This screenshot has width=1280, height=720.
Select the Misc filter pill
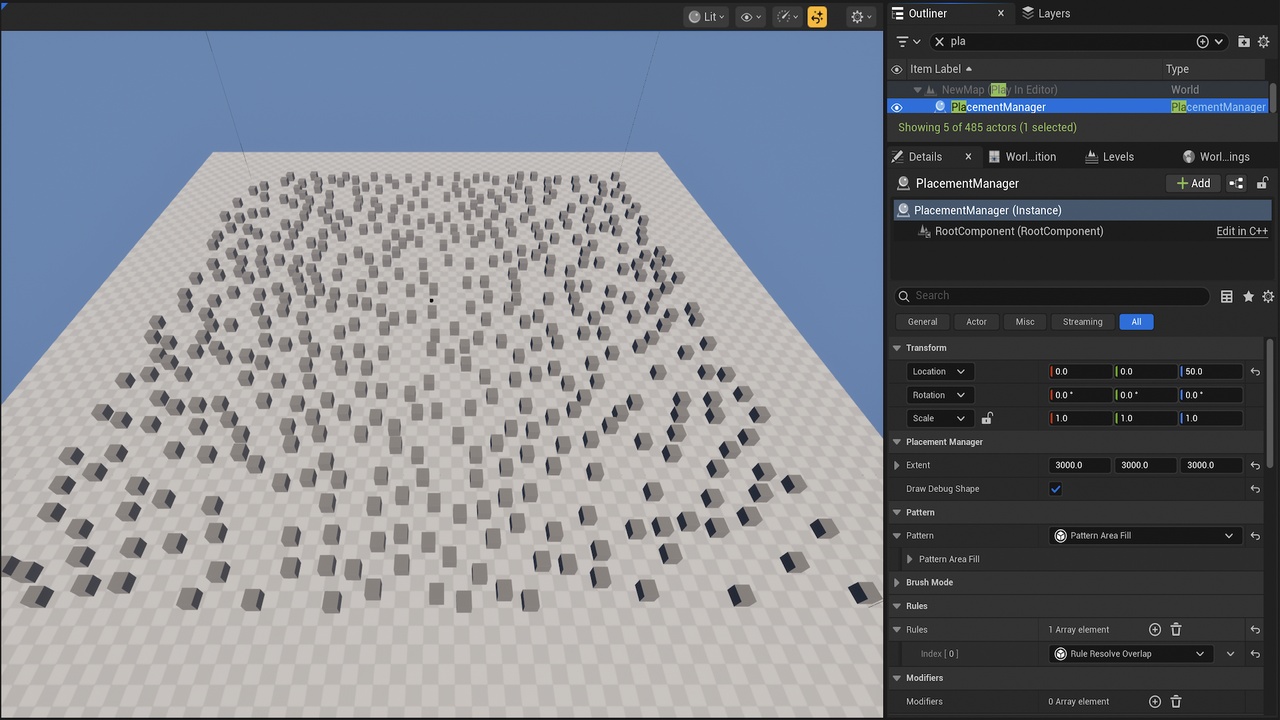tap(1025, 322)
